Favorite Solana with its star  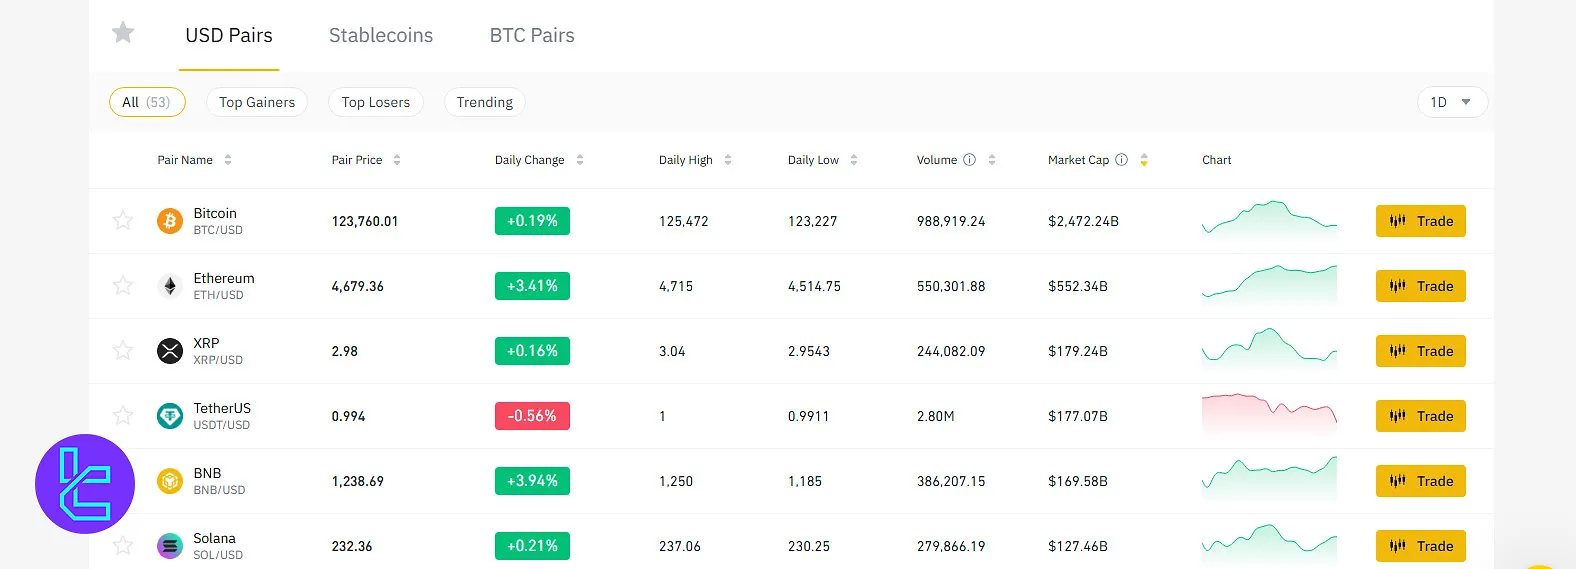pyautogui.click(x=123, y=545)
